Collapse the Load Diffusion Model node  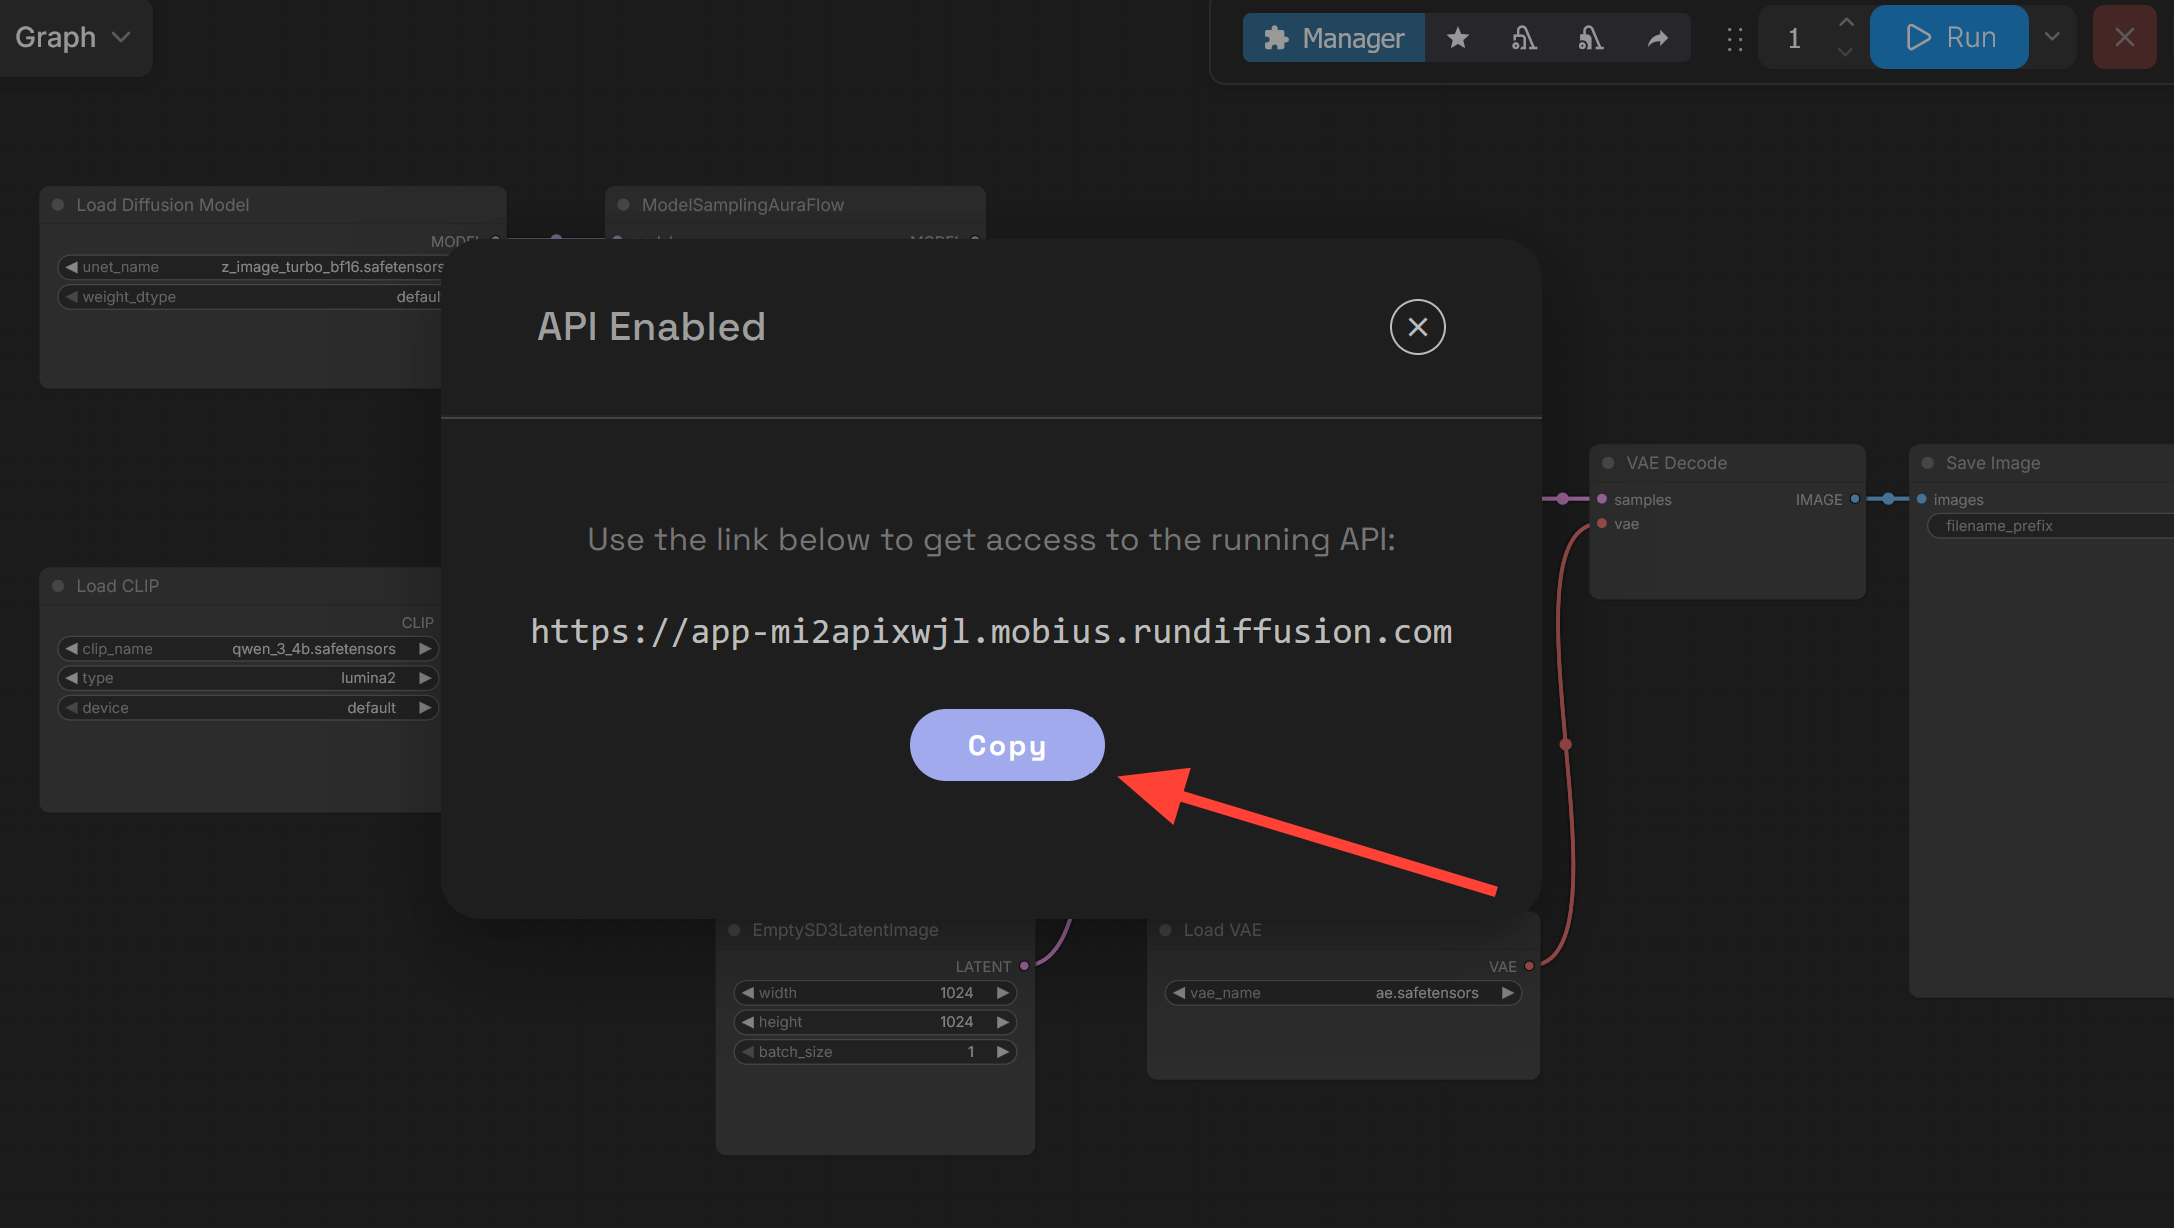[x=58, y=205]
